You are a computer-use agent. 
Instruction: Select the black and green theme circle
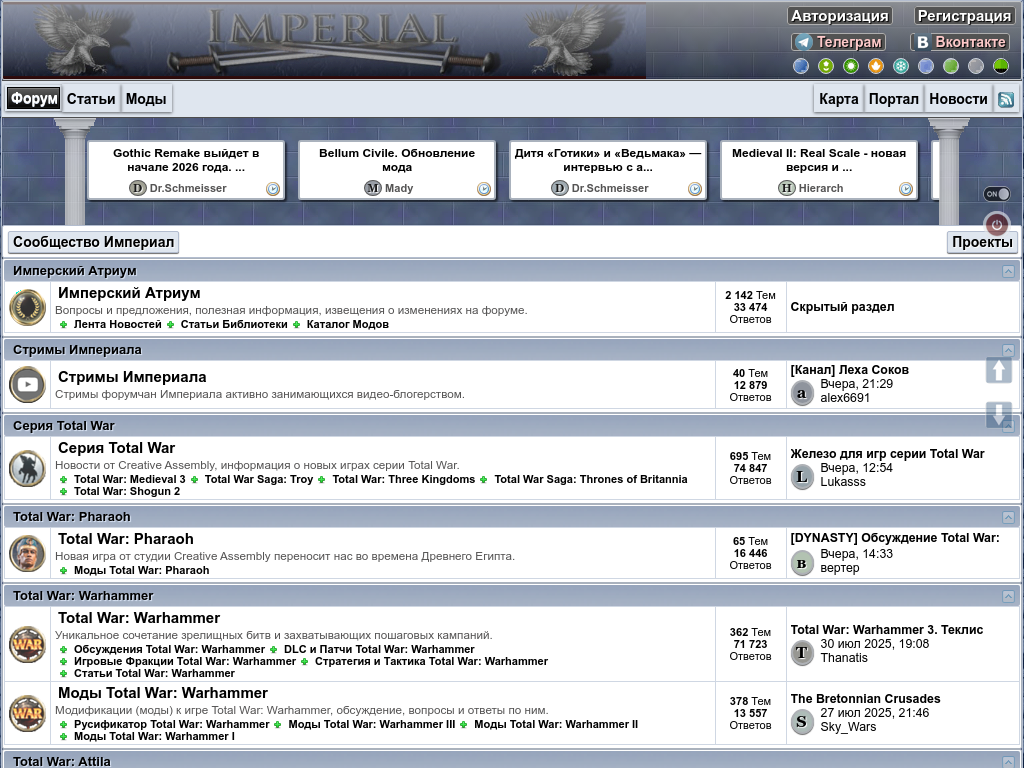[1001, 66]
